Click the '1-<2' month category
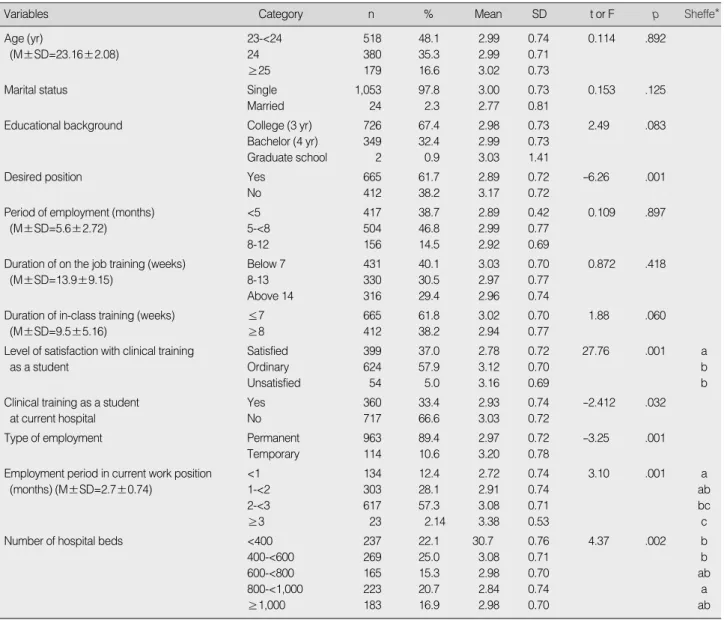This screenshot has width=724, height=620. point(259,490)
